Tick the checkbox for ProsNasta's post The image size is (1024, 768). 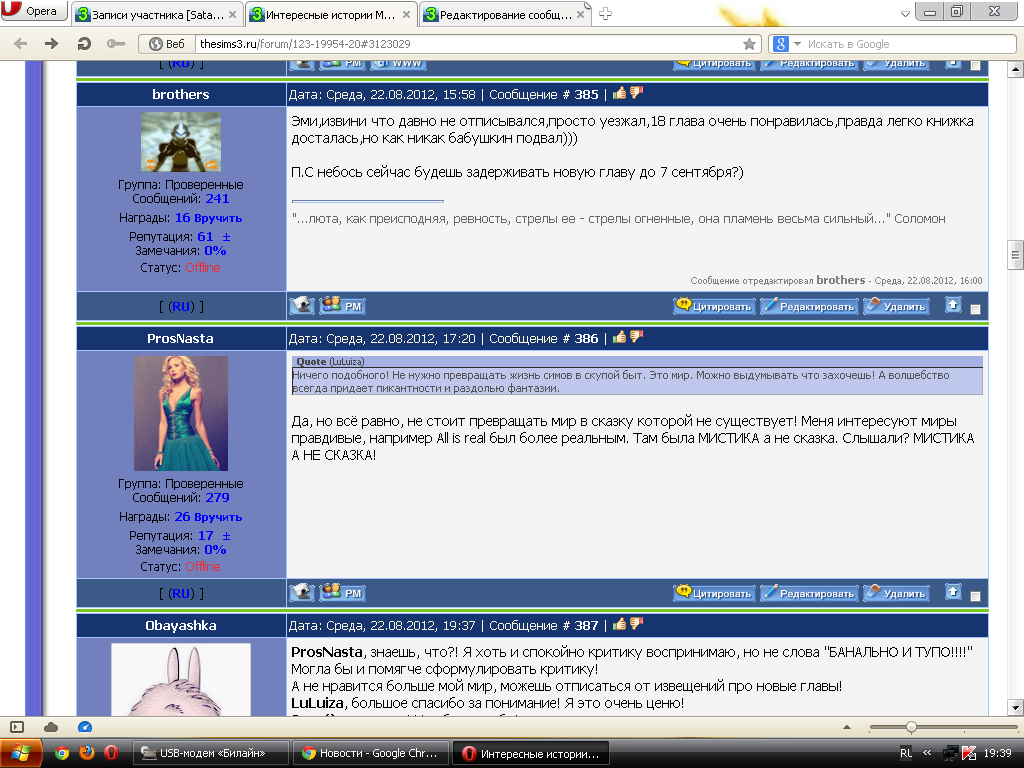[x=976, y=596]
